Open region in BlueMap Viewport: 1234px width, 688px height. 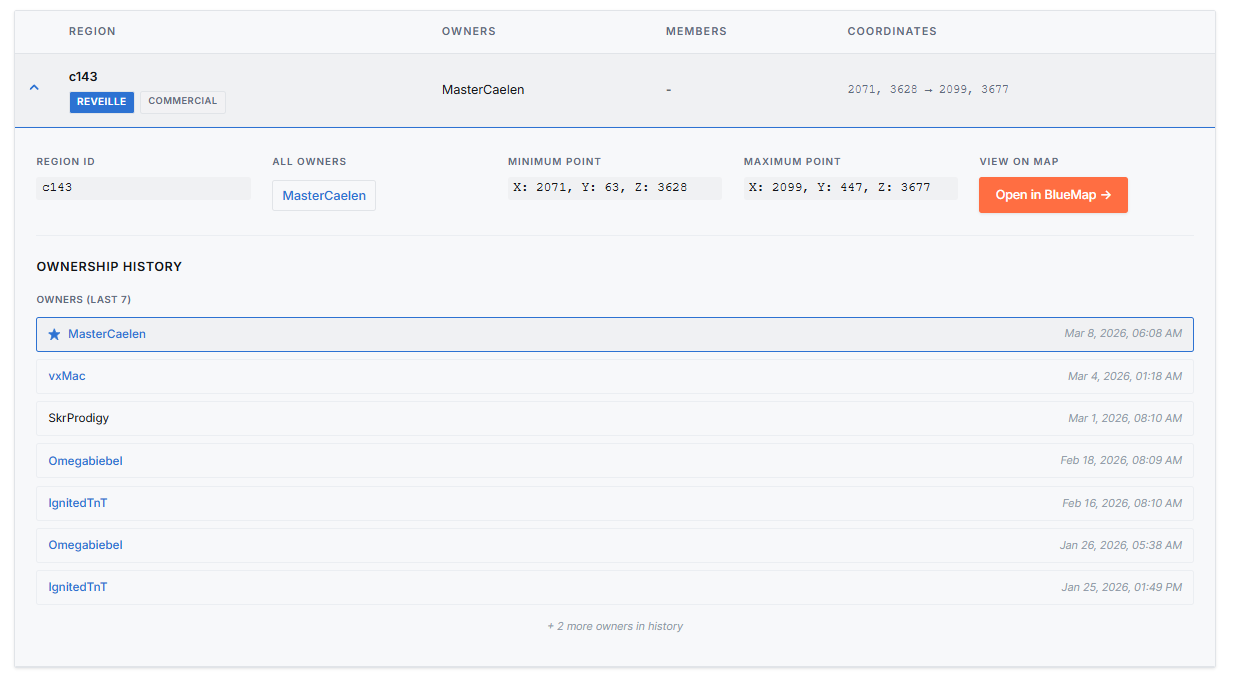1052,195
